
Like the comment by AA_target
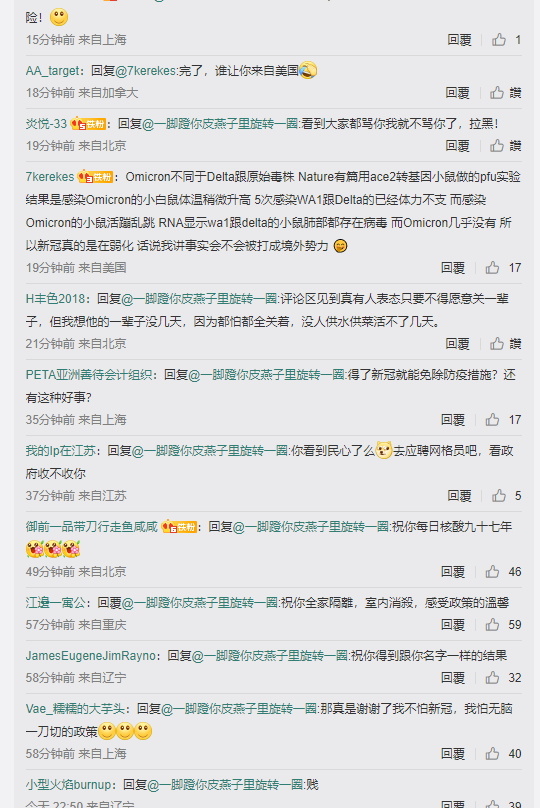[x=497, y=93]
